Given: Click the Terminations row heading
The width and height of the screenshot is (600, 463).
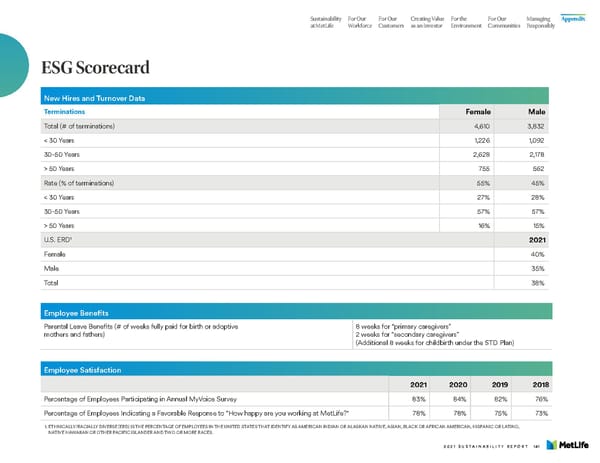Looking at the screenshot, I should pyautogui.click(x=70, y=112).
